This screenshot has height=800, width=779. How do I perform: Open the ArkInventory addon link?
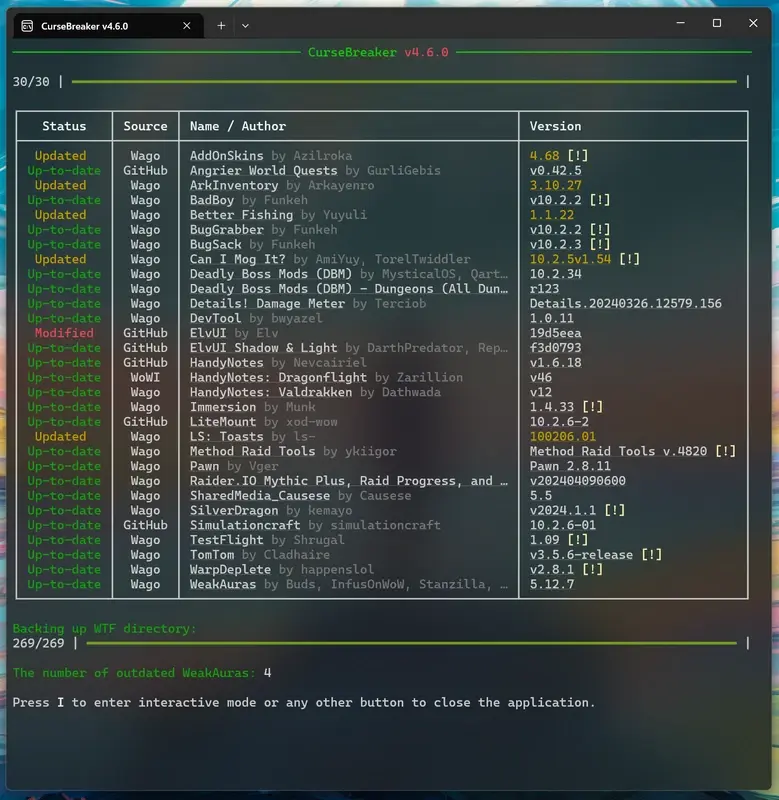pos(234,185)
